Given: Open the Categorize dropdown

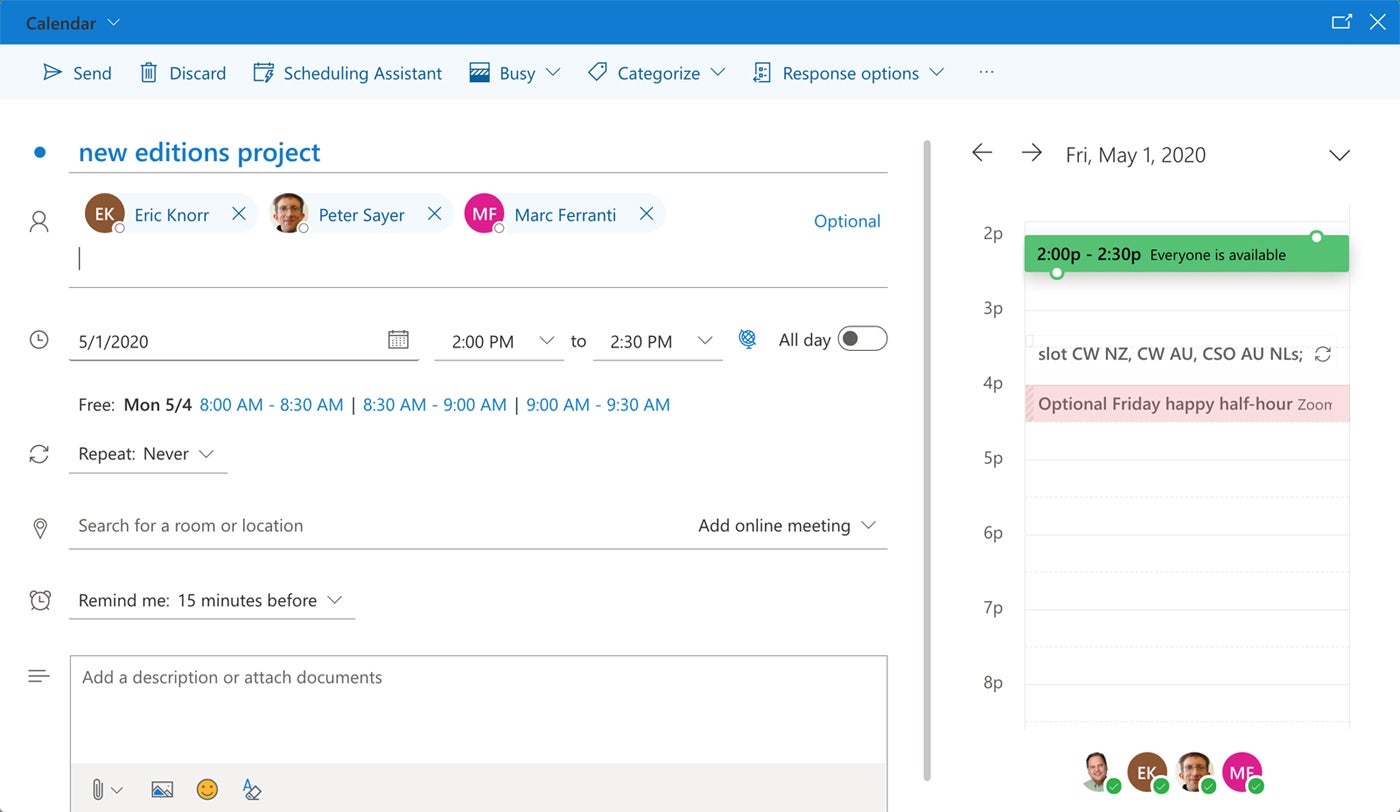Looking at the screenshot, I should pos(656,73).
